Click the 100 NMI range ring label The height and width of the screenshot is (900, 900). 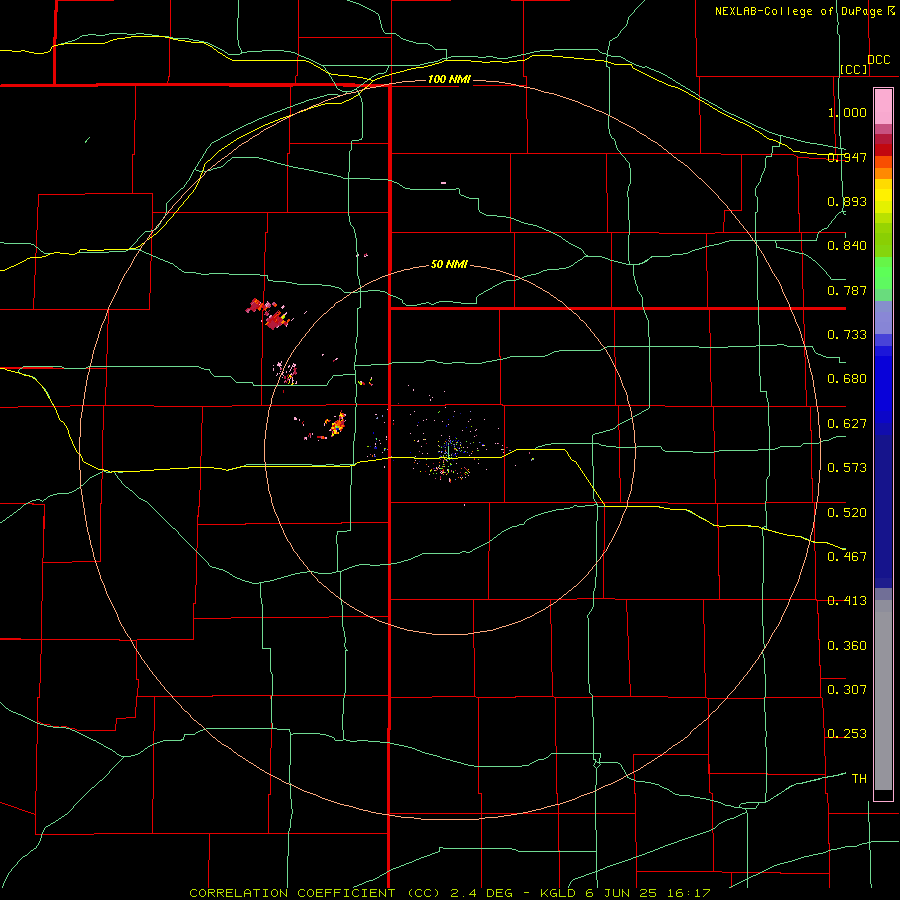(x=449, y=79)
